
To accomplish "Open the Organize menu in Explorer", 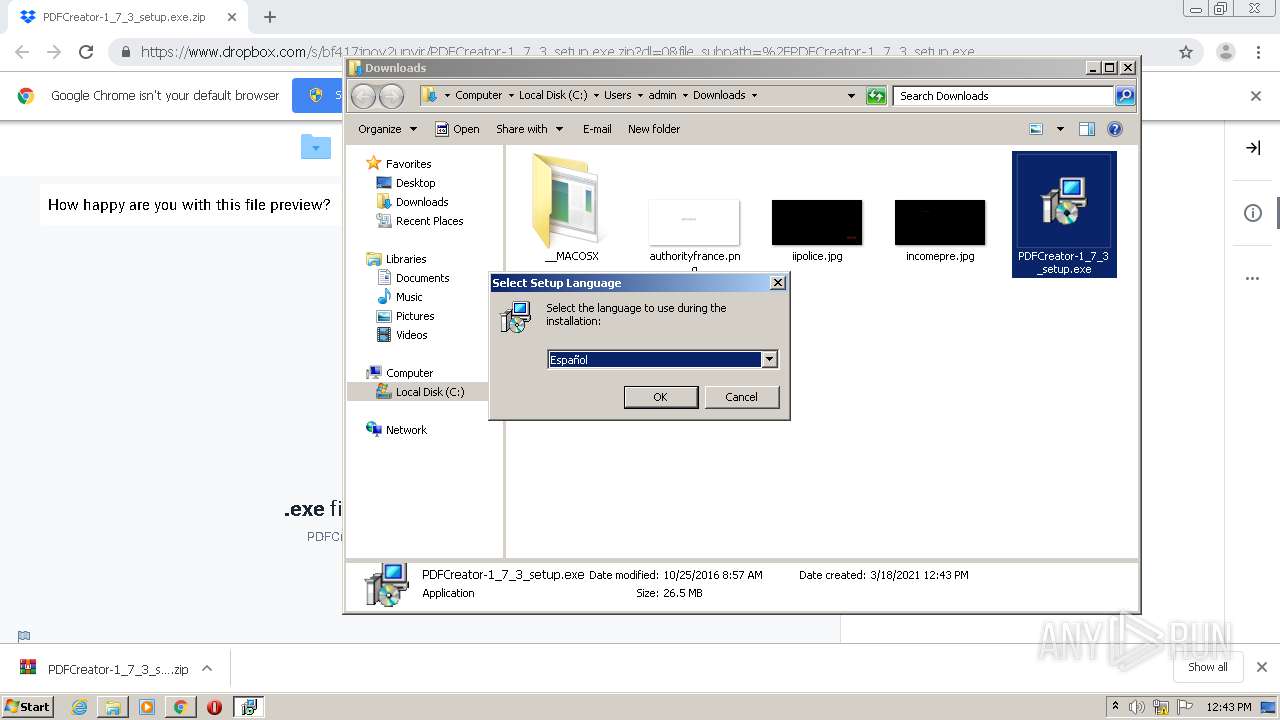I will click(x=387, y=129).
